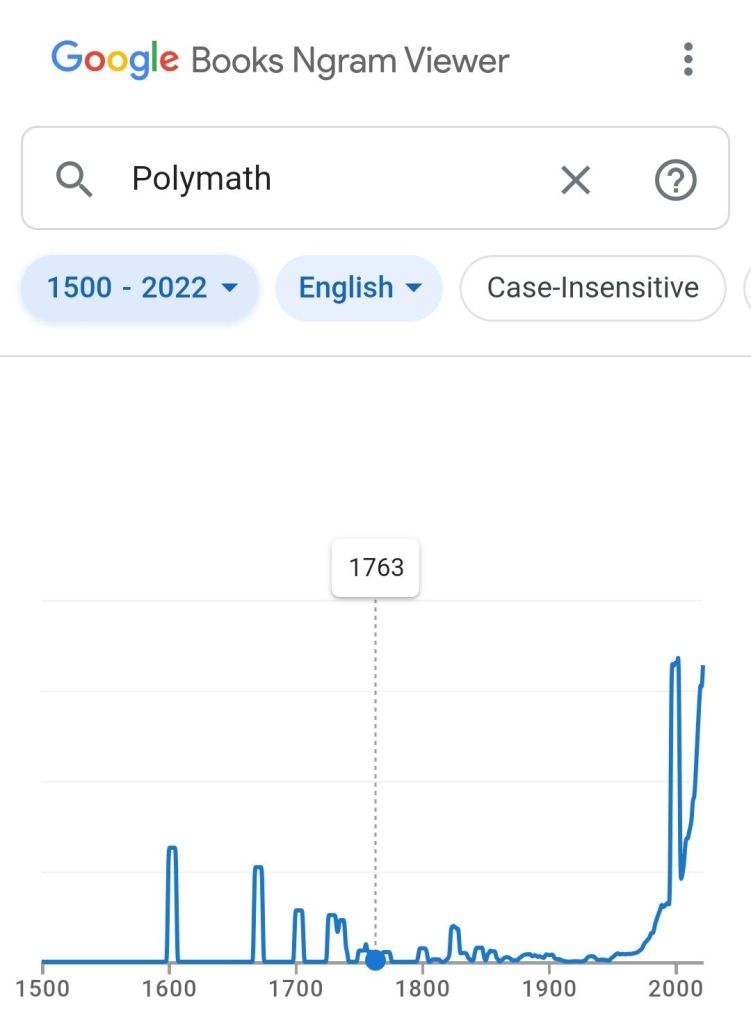Click the 1500 x-axis label
This screenshot has height=1023, width=751.
pos(43,989)
